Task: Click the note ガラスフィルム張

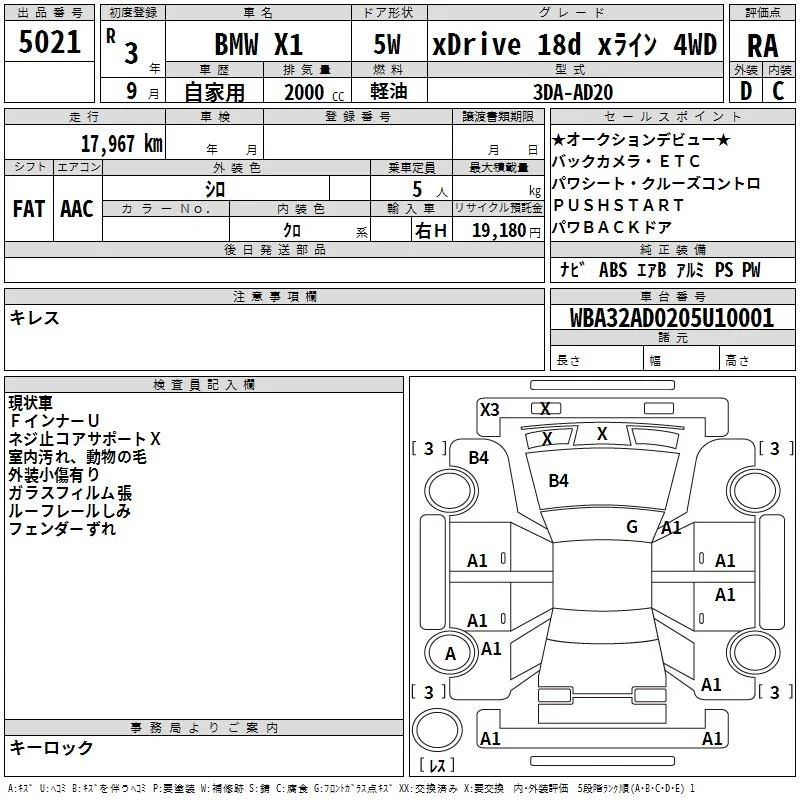Action: click(x=70, y=492)
